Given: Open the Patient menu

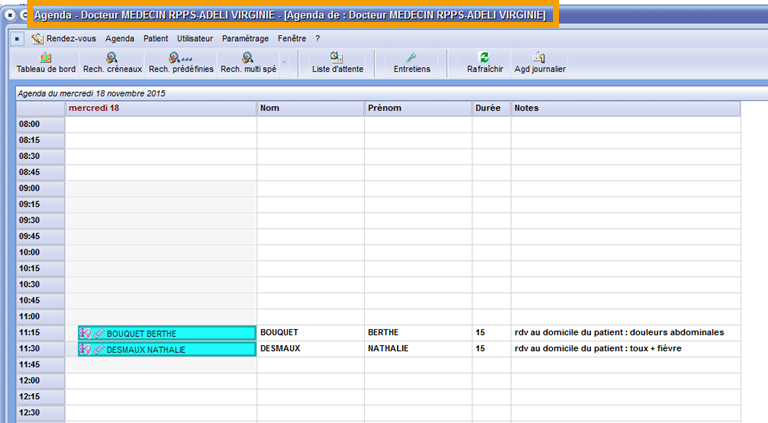Looking at the screenshot, I should coord(155,38).
